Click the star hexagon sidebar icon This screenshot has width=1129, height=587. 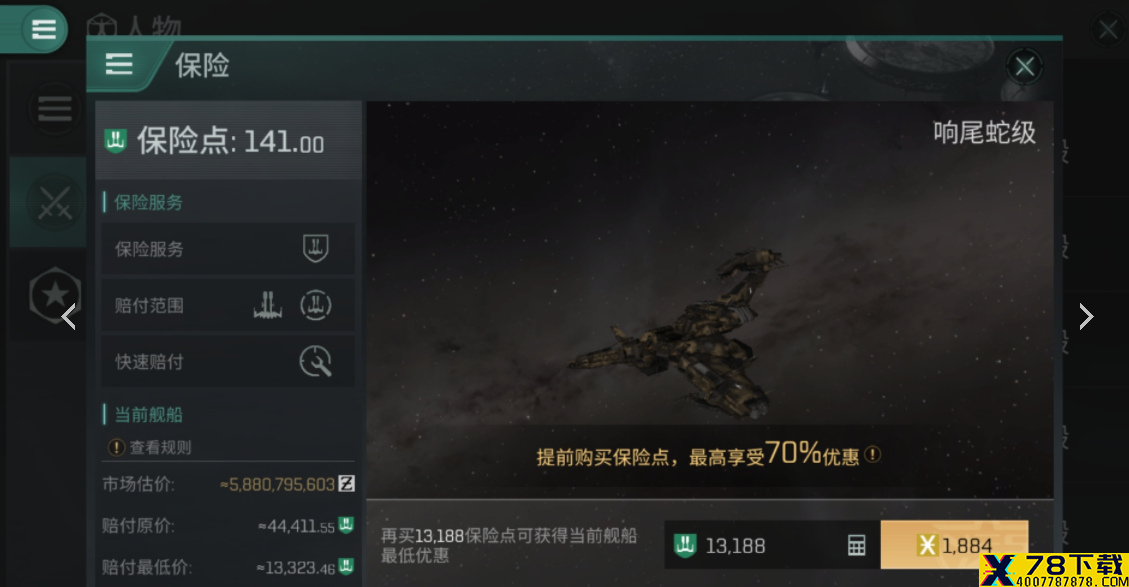tap(55, 294)
